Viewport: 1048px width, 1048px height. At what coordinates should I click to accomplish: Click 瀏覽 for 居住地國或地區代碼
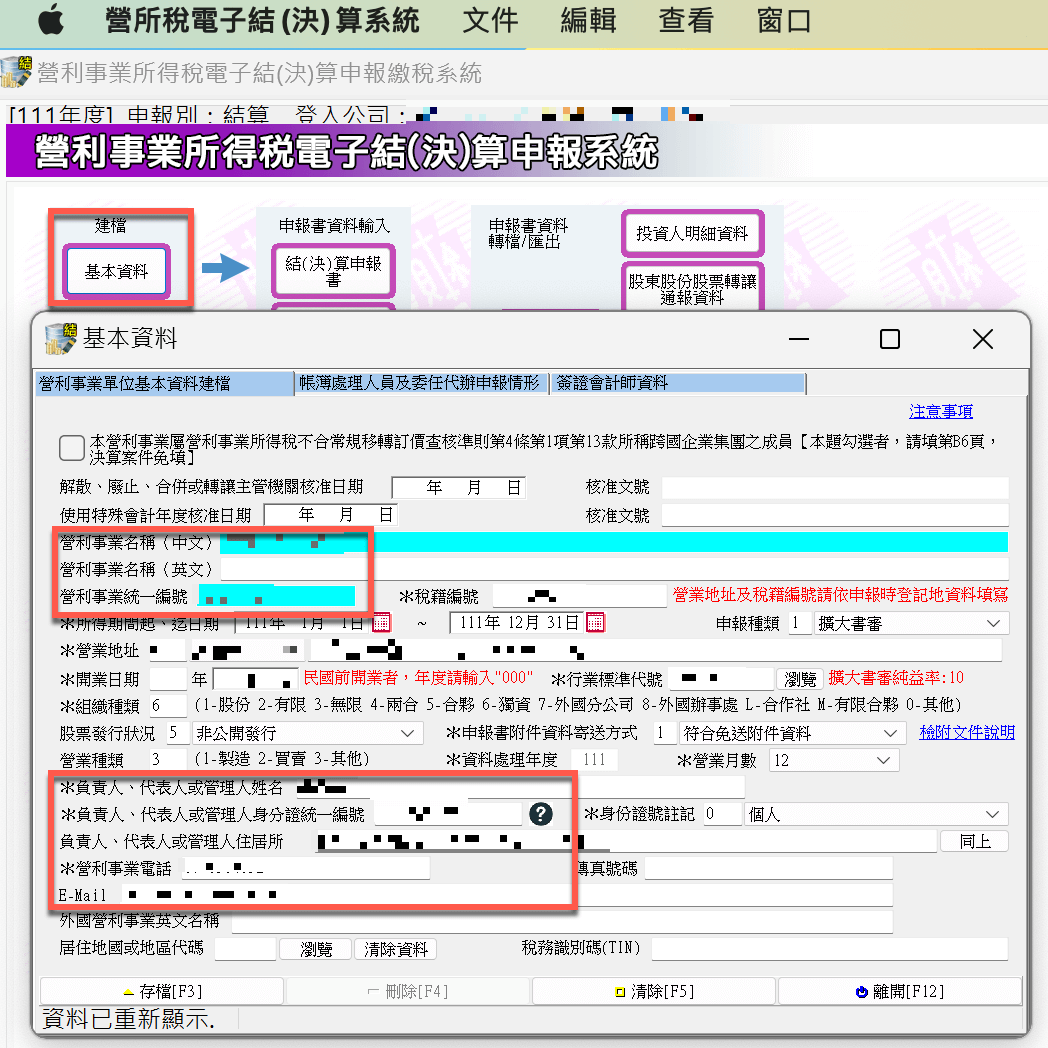click(315, 949)
